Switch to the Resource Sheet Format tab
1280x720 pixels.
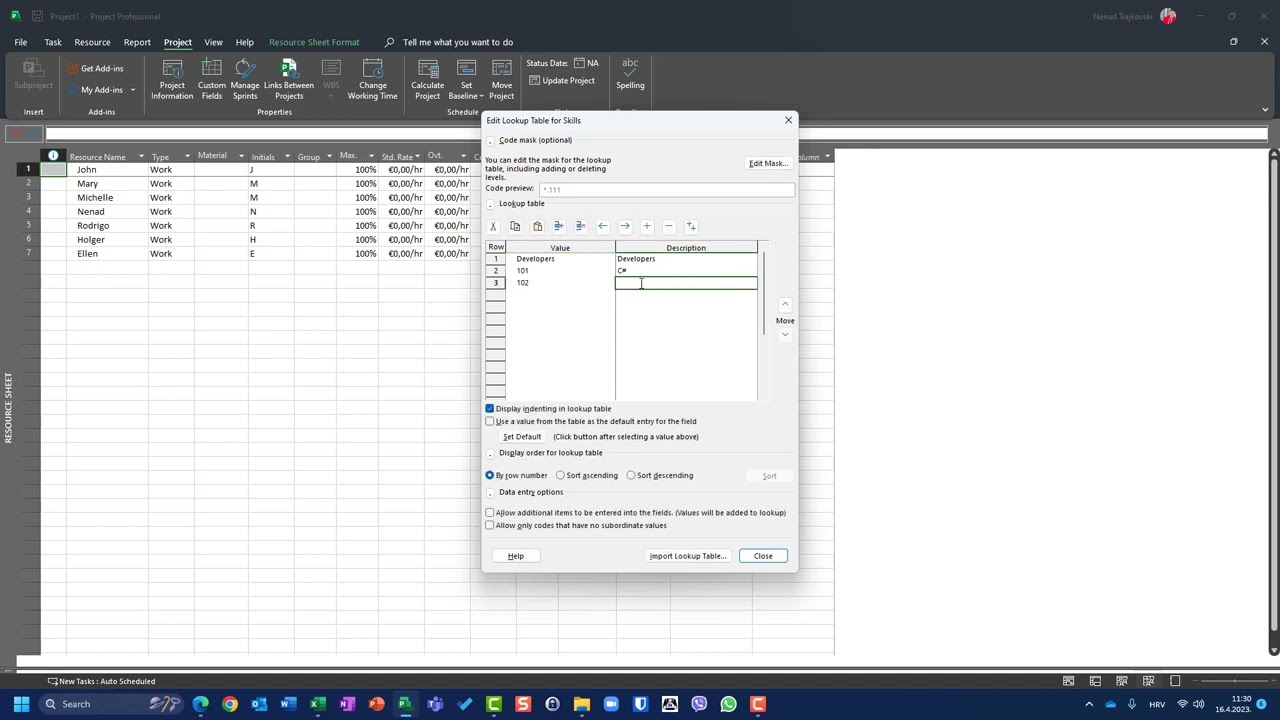click(x=314, y=42)
